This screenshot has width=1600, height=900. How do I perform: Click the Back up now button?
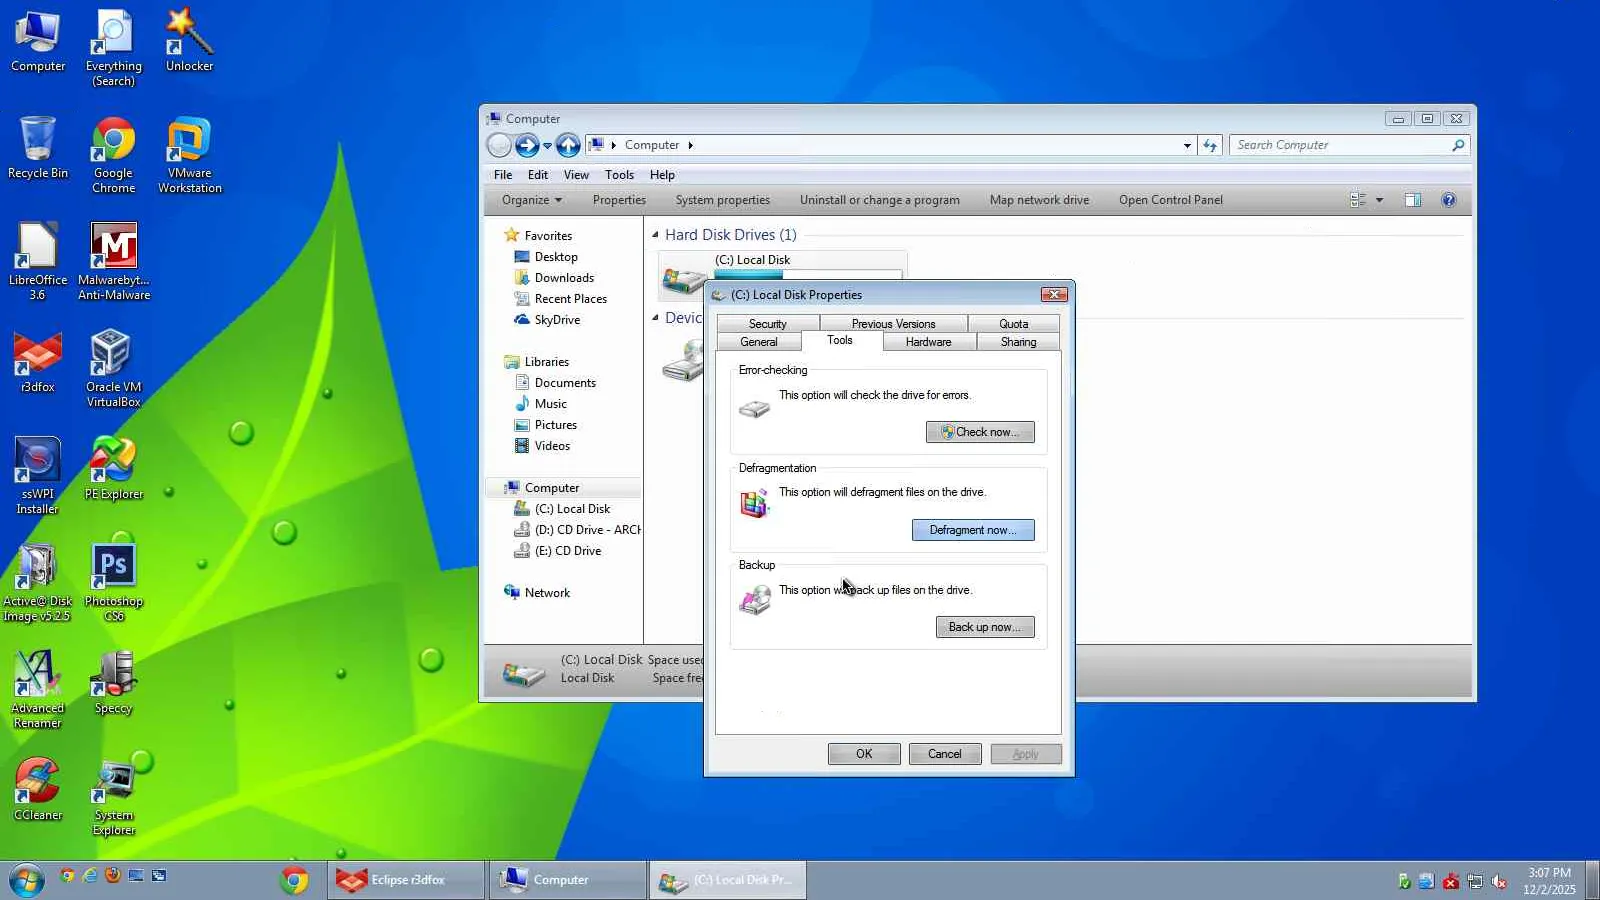[985, 627]
